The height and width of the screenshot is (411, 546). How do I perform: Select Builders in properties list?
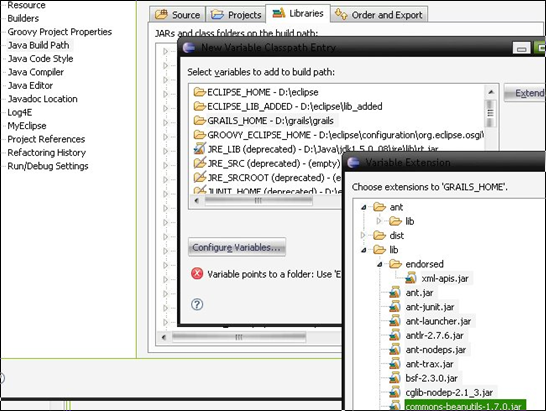23,18
